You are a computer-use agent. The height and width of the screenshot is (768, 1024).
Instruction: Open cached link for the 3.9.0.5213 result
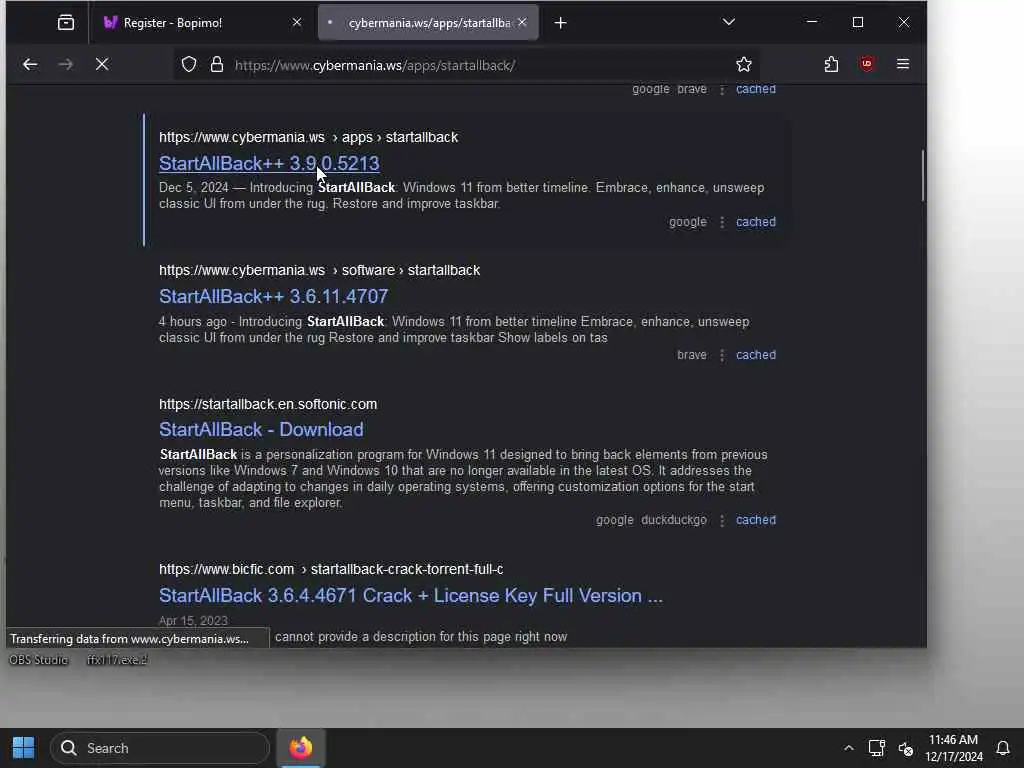pos(756,222)
